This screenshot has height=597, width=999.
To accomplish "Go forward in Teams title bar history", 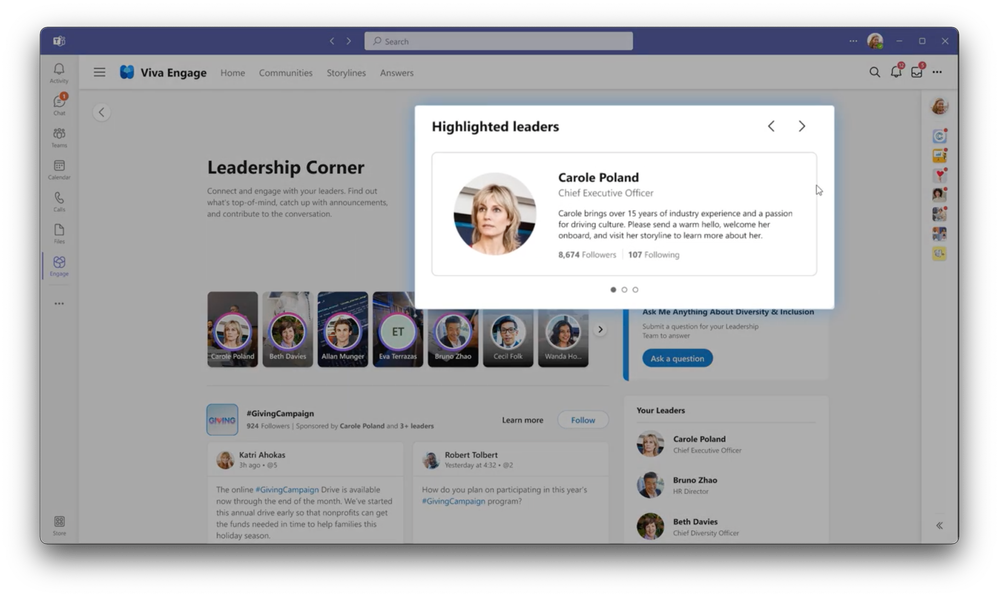I will point(349,41).
